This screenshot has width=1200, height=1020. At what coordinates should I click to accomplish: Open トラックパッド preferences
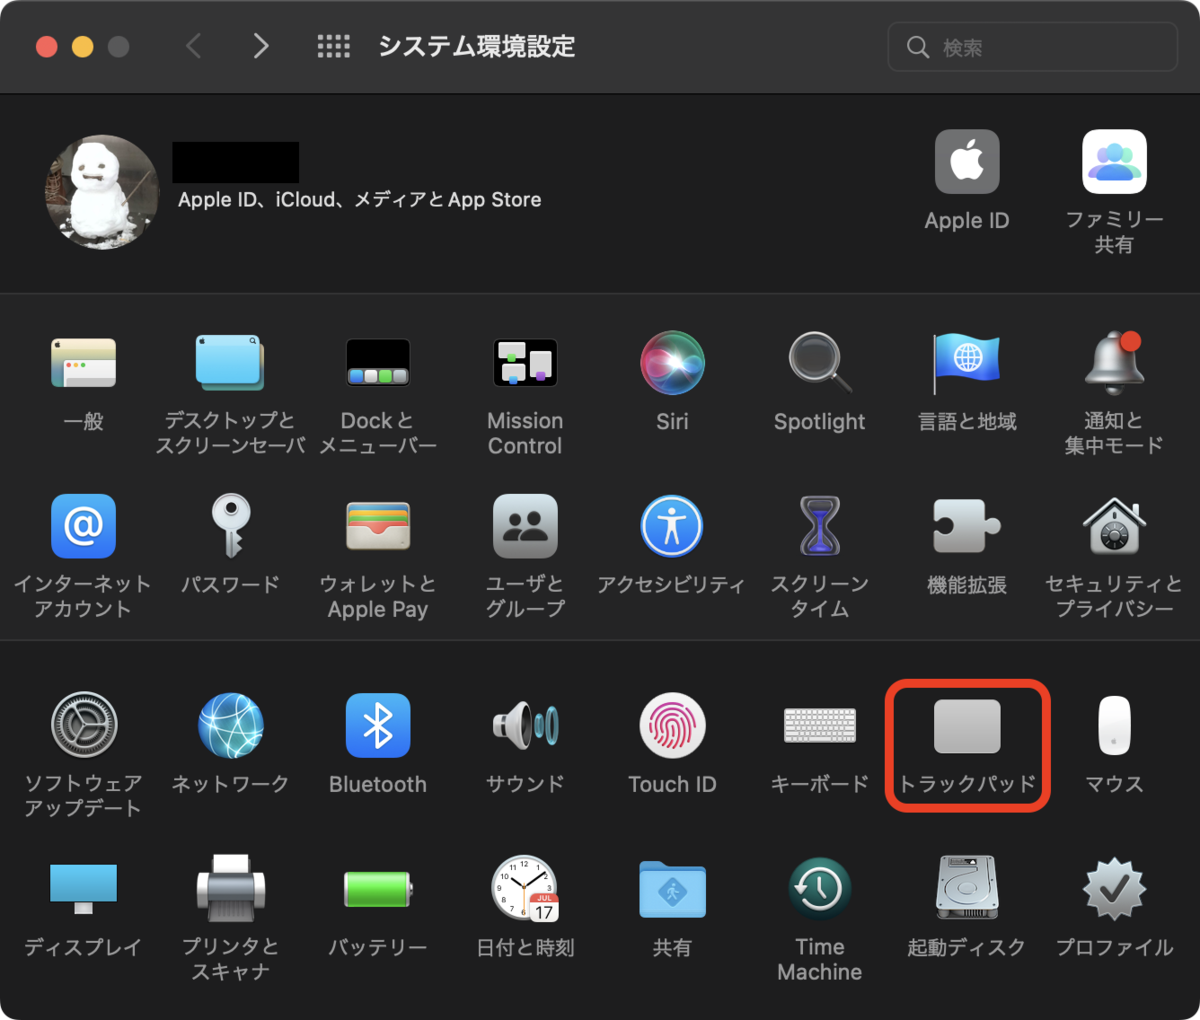pos(967,726)
